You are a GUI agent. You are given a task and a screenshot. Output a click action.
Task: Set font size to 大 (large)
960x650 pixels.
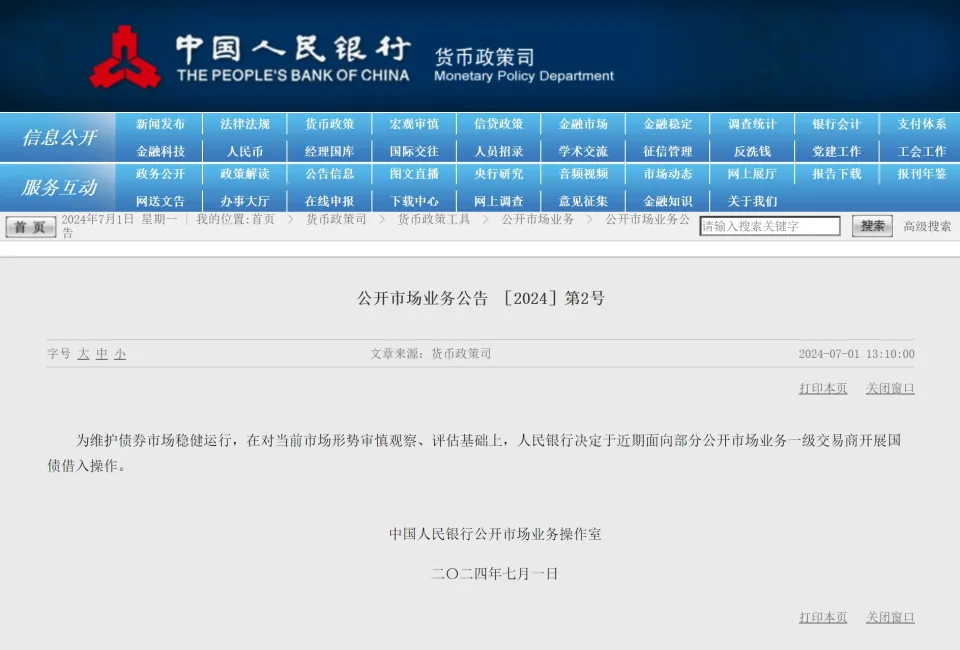[84, 354]
